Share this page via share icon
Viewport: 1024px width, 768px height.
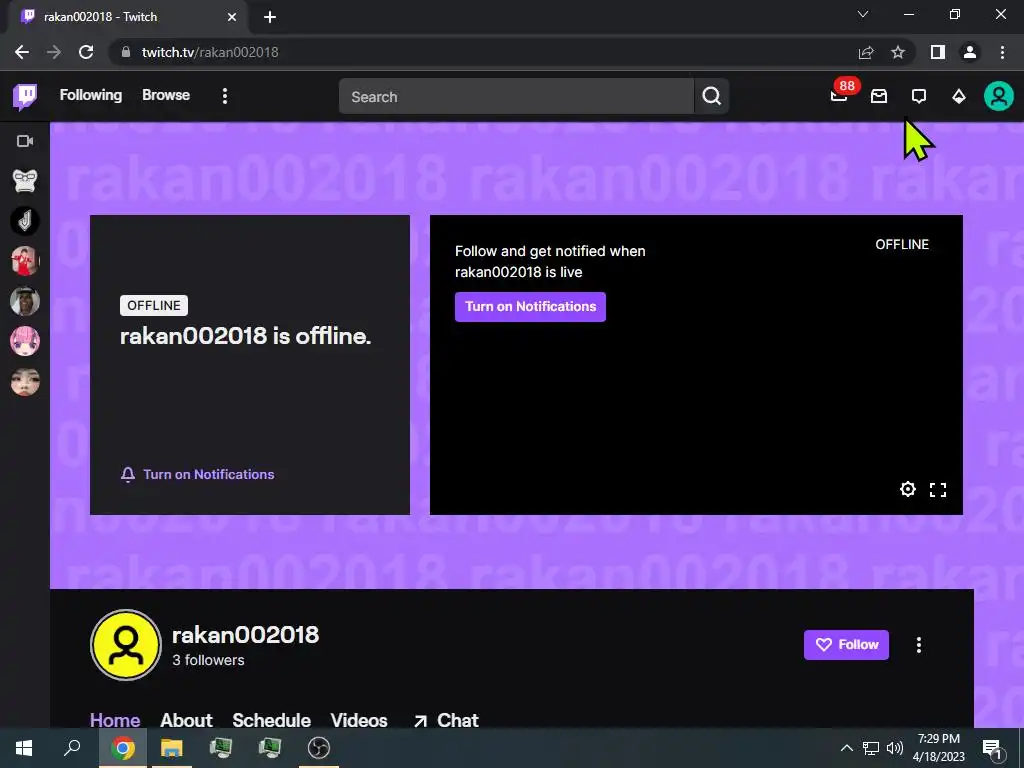866,52
